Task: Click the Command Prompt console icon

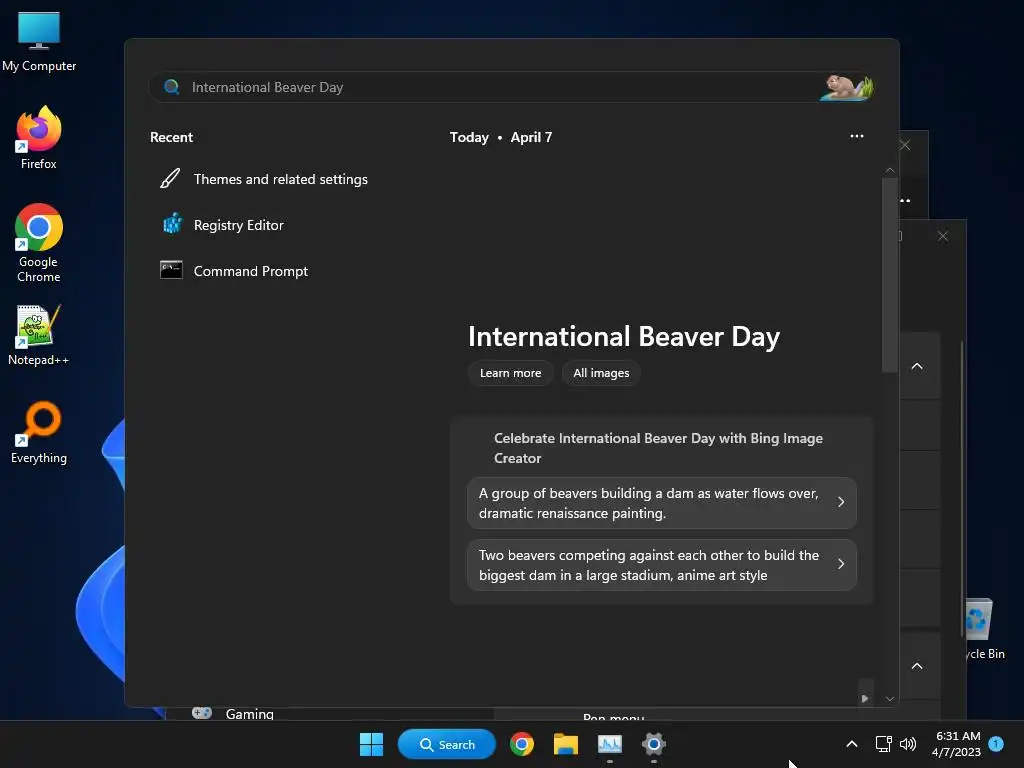Action: (x=171, y=270)
